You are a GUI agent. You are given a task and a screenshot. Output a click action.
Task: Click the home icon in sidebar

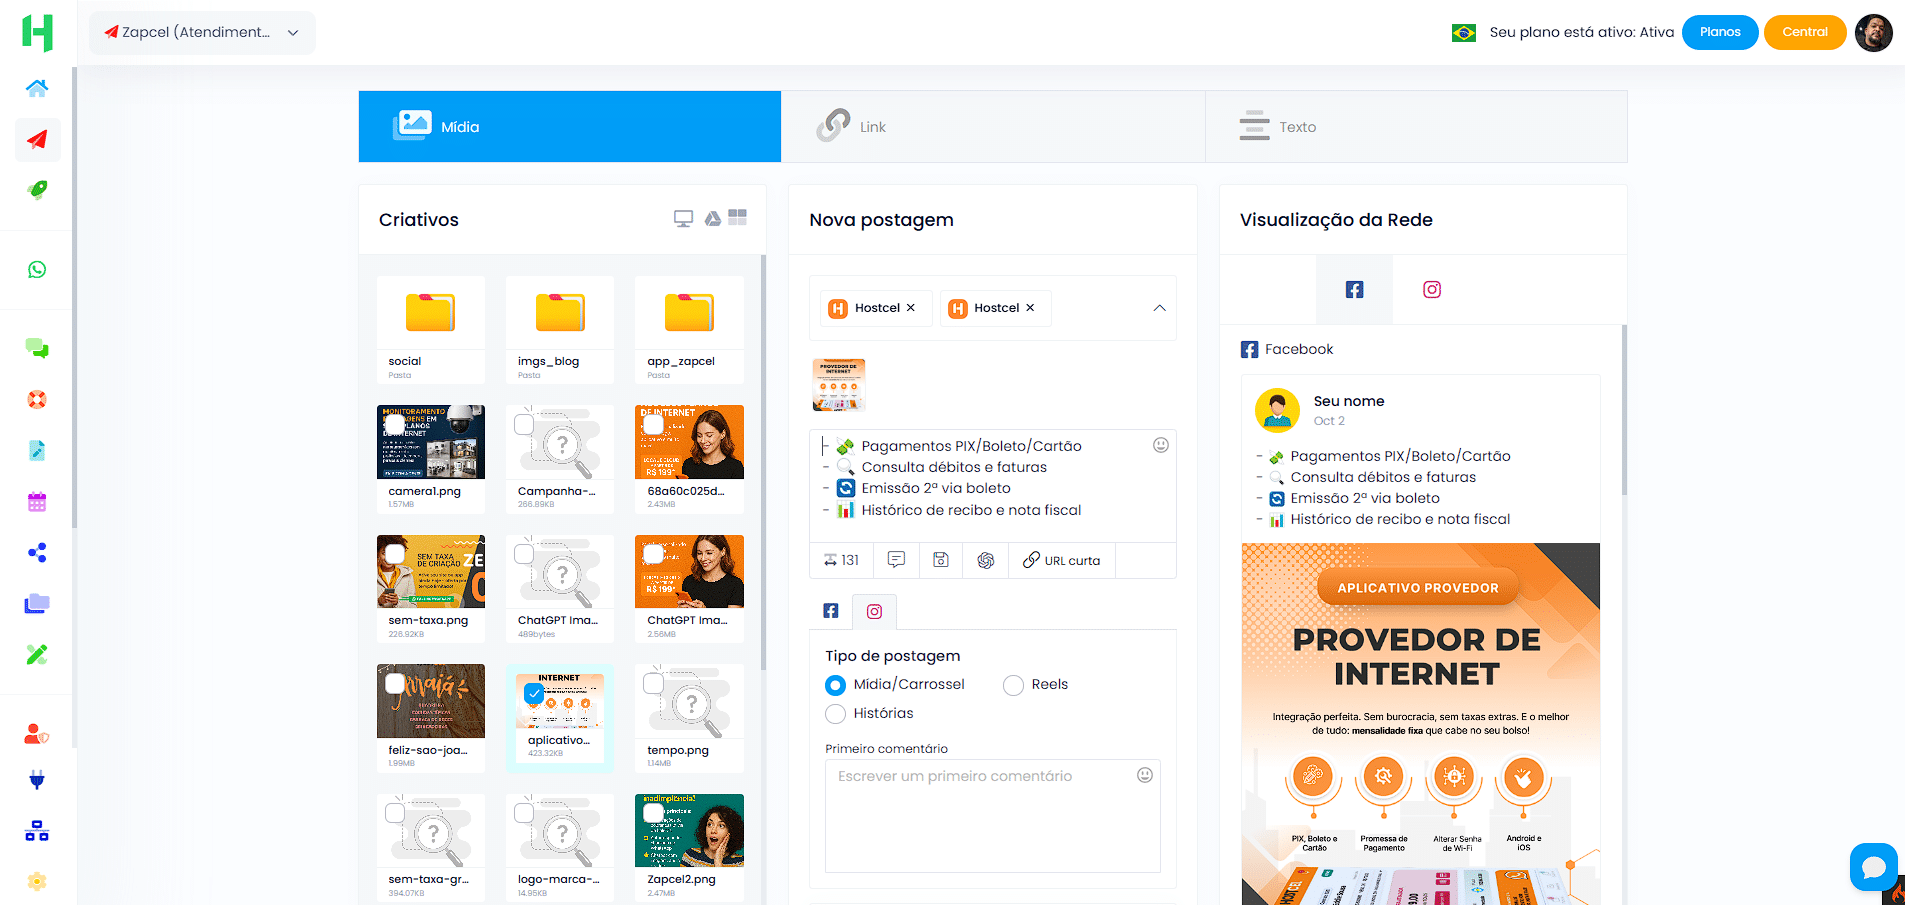(37, 88)
